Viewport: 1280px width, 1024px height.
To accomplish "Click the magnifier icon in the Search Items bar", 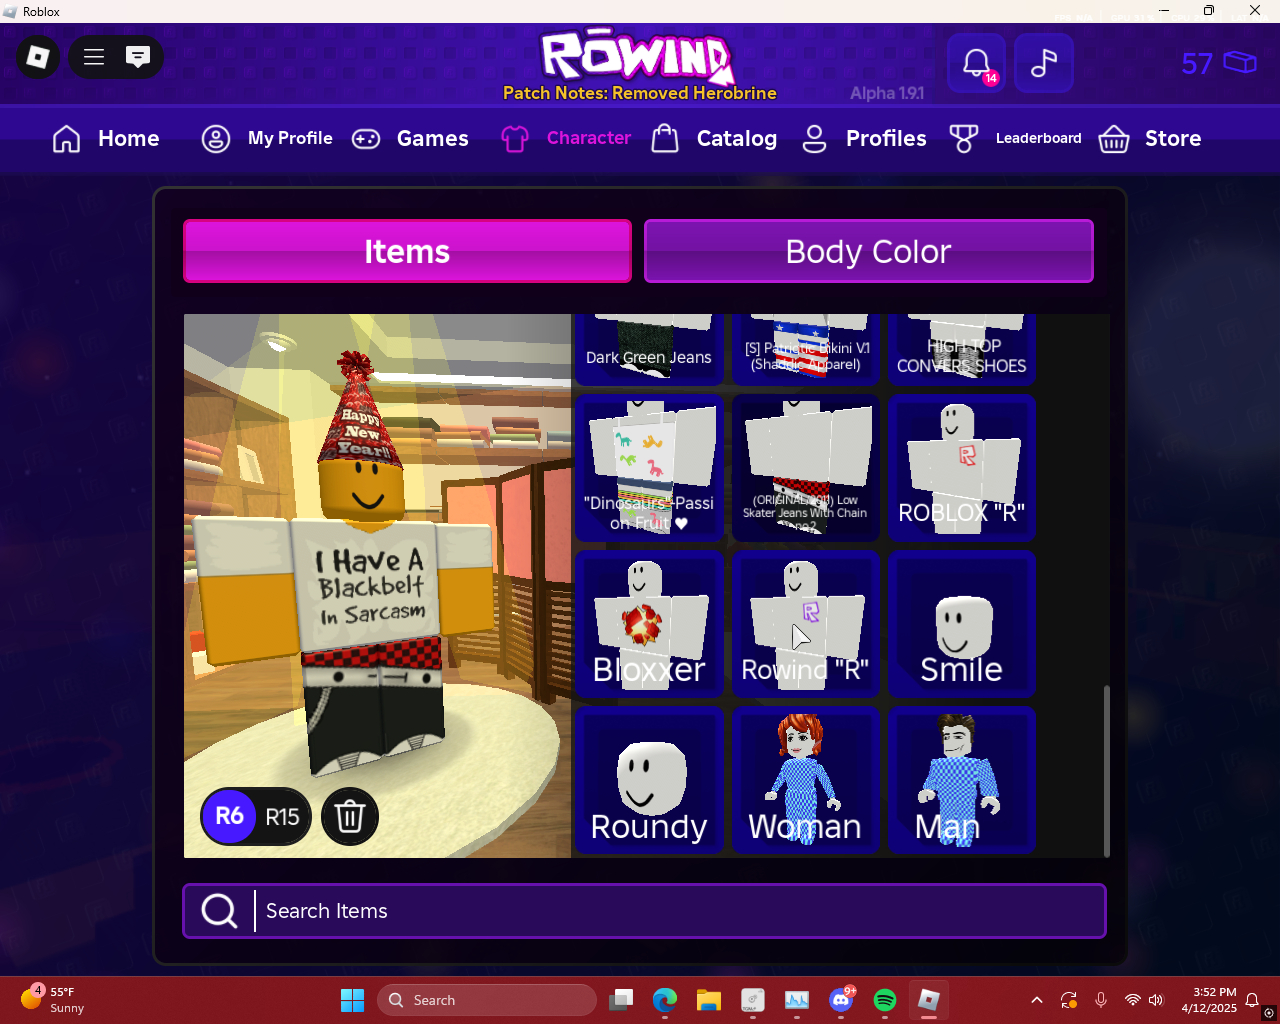I will pos(219,911).
